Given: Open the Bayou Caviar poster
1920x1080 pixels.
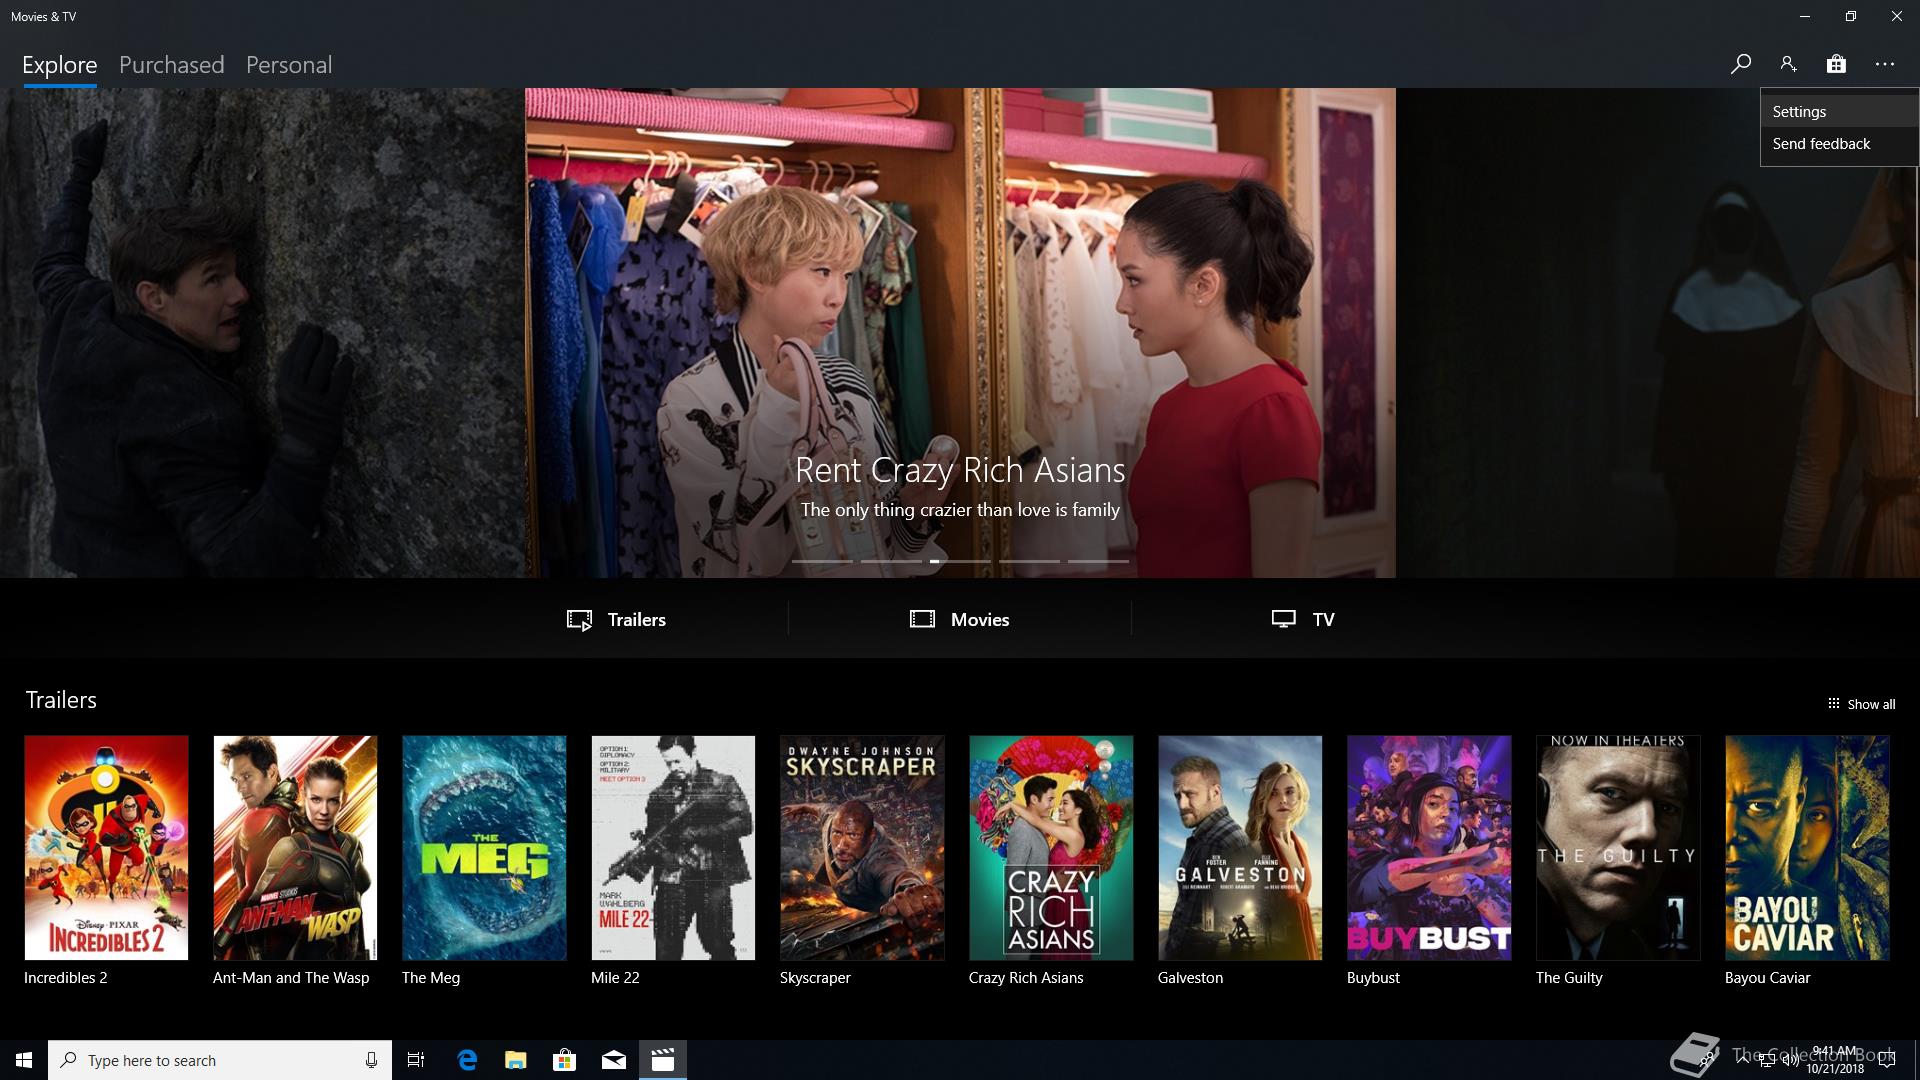Looking at the screenshot, I should click(1807, 848).
